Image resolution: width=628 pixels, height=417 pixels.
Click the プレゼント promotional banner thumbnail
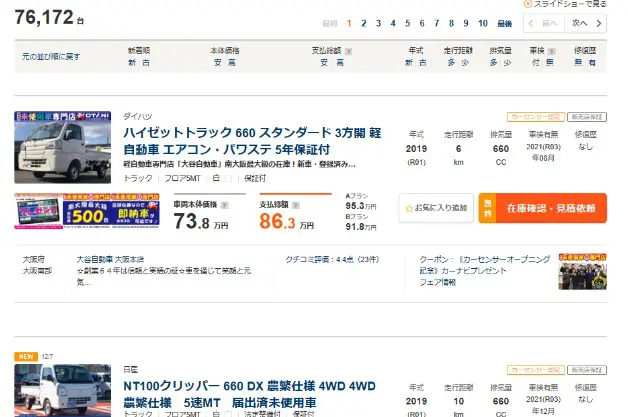click(x=38, y=211)
